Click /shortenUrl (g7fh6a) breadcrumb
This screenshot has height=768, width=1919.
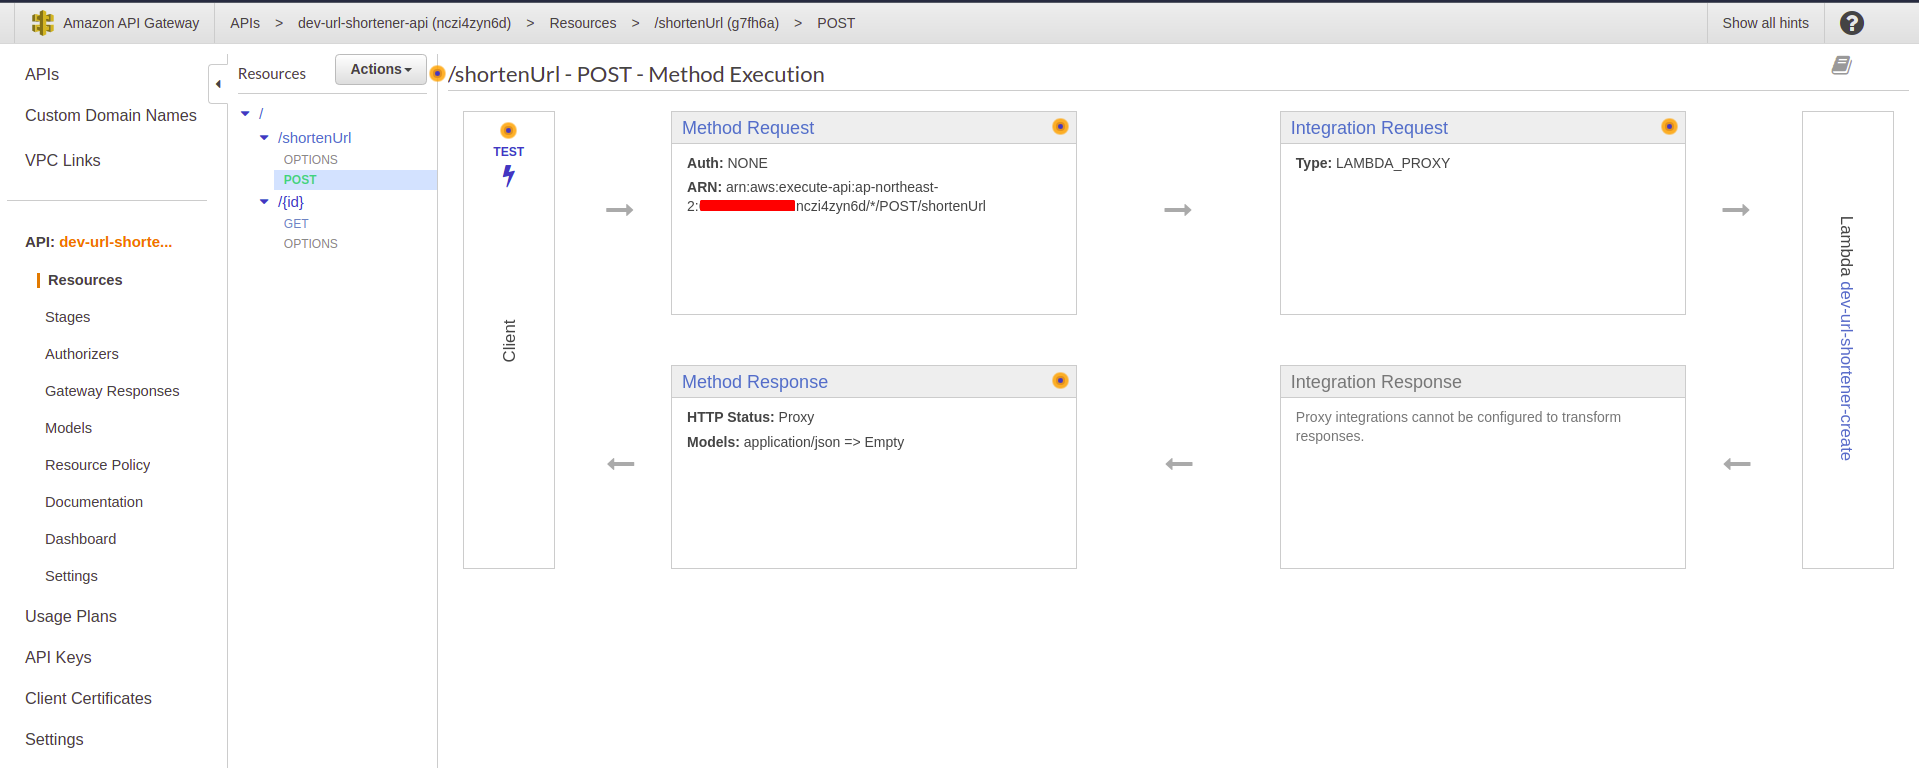[x=717, y=23]
